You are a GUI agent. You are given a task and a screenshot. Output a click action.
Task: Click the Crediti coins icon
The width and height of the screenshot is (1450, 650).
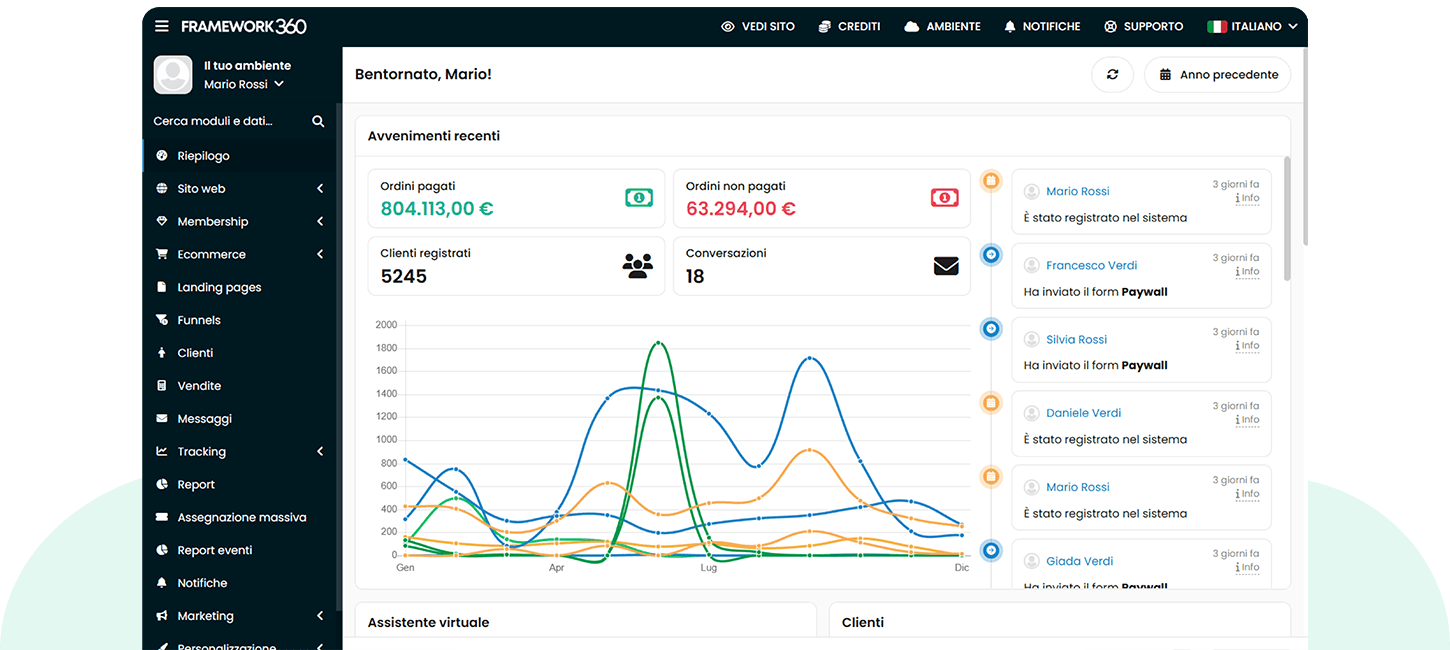(x=824, y=27)
